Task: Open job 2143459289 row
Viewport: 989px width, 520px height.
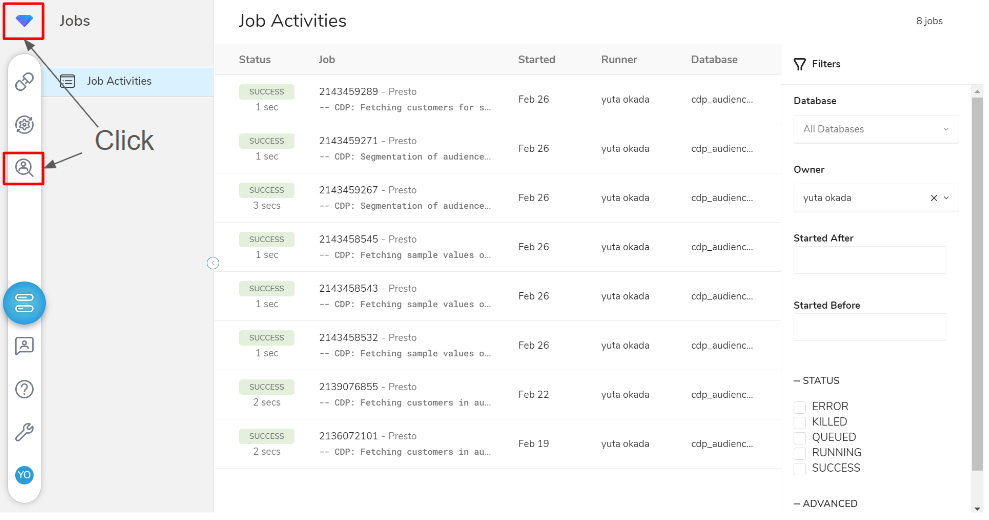Action: click(497, 100)
